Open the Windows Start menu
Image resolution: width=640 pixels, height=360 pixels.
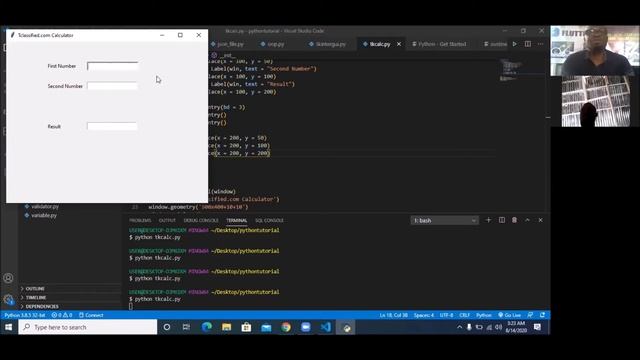click(9, 327)
